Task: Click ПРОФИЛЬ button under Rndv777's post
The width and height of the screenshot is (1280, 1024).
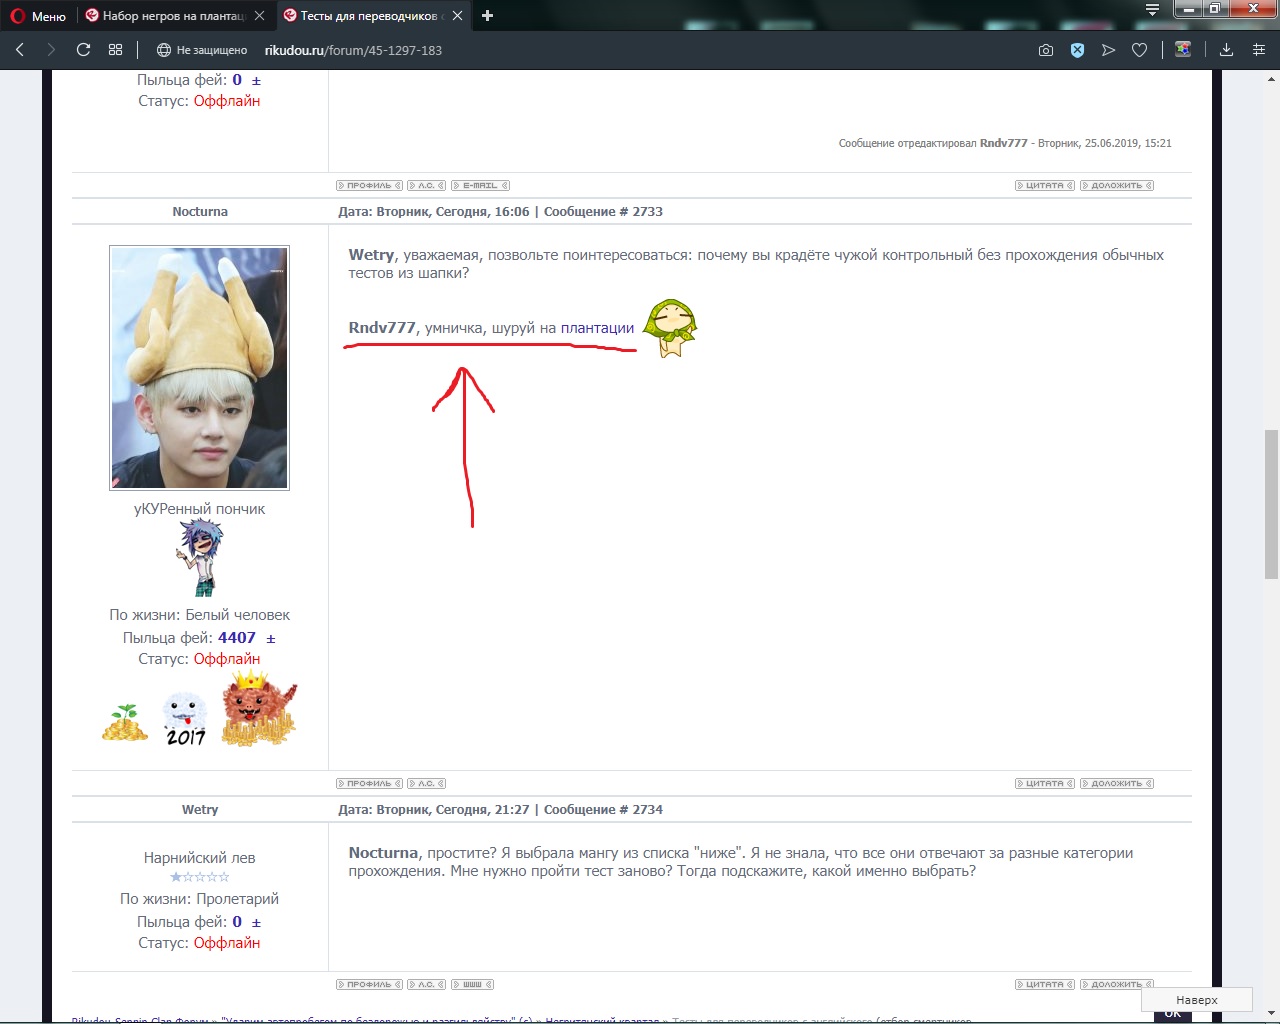Action: pyautogui.click(x=369, y=186)
